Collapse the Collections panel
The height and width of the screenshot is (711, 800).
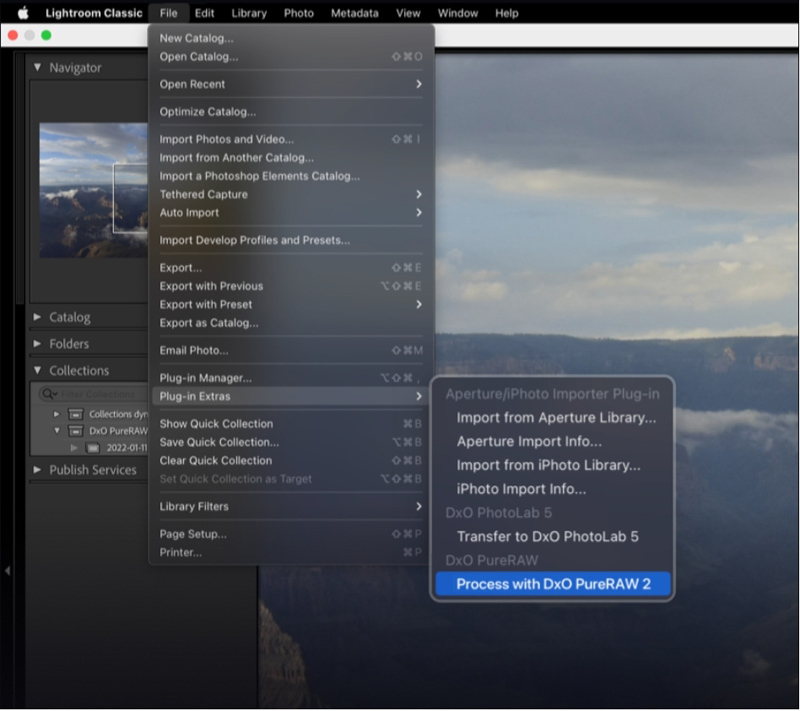click(38, 370)
